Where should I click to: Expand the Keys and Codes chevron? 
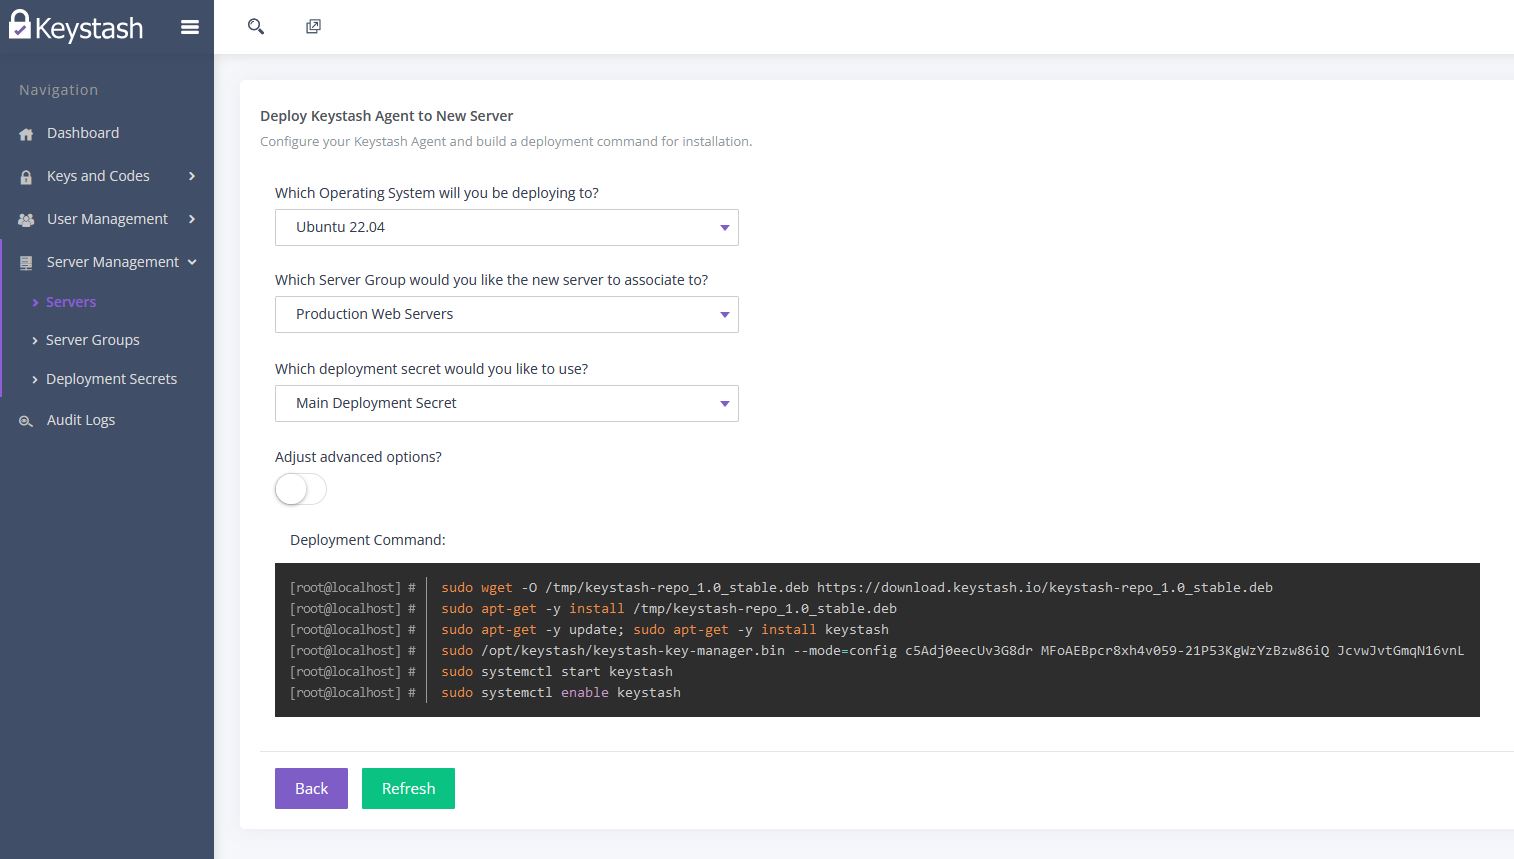pos(192,176)
